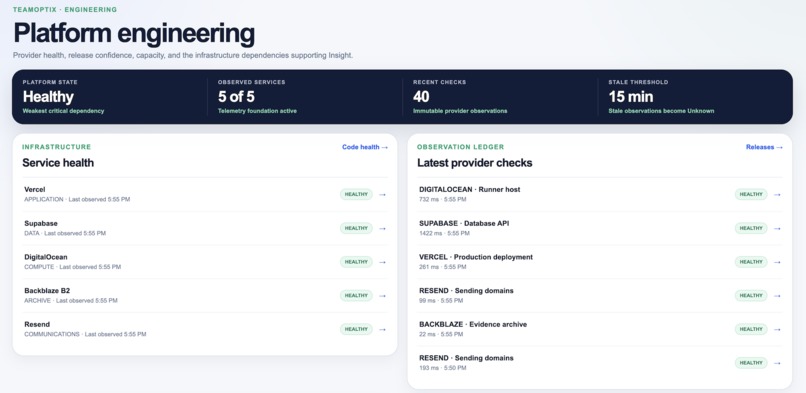Click the '40' recent checks value
Image resolution: width=806 pixels, height=393 pixels.
[x=421, y=97]
